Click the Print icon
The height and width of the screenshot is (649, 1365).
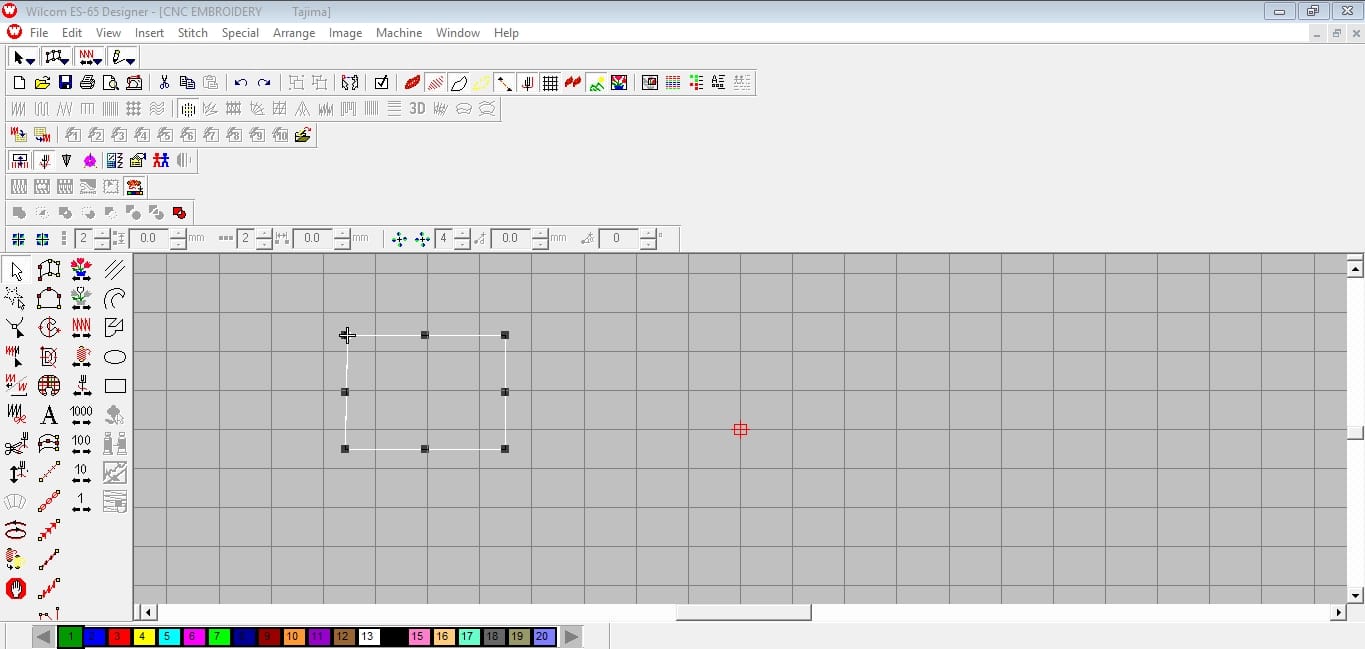(x=87, y=83)
